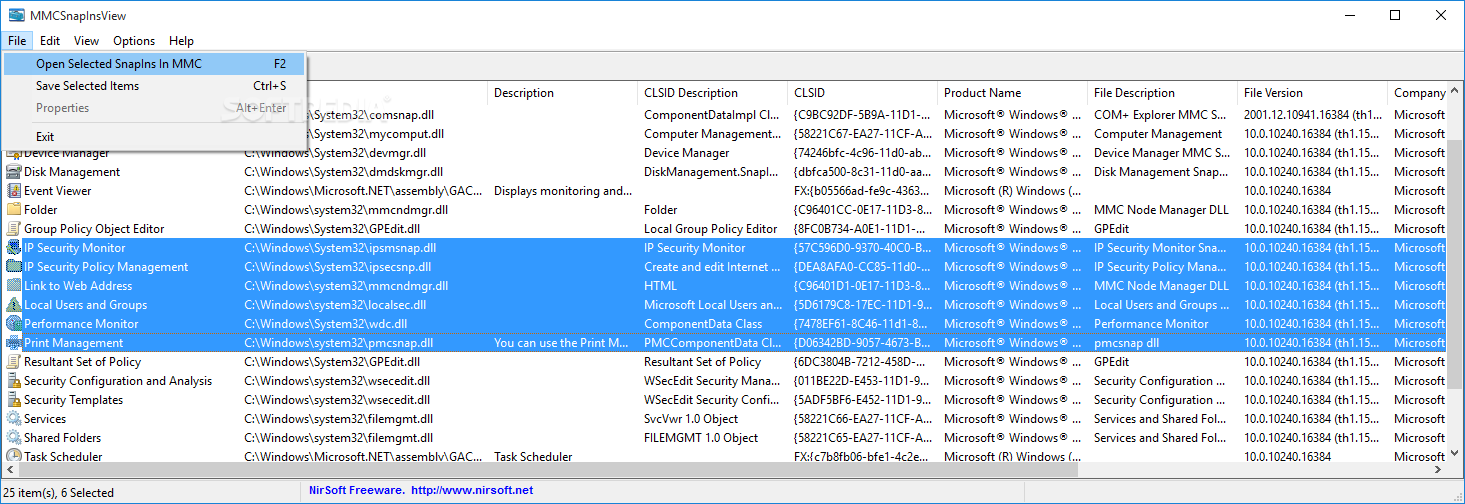Click the Print Management printer icon
The width and height of the screenshot is (1465, 504).
14,343
